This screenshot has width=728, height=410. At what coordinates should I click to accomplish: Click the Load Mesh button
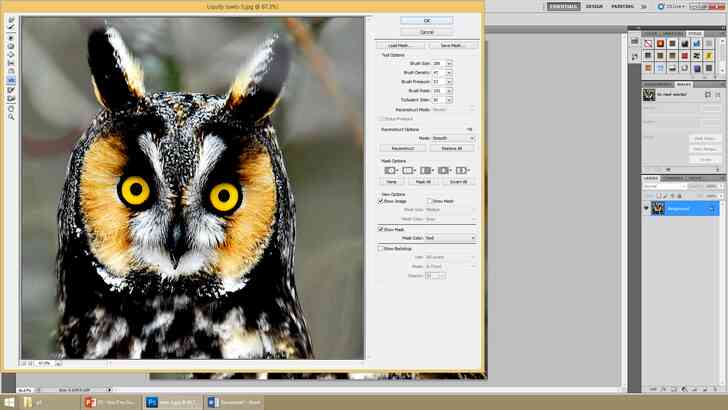point(401,46)
